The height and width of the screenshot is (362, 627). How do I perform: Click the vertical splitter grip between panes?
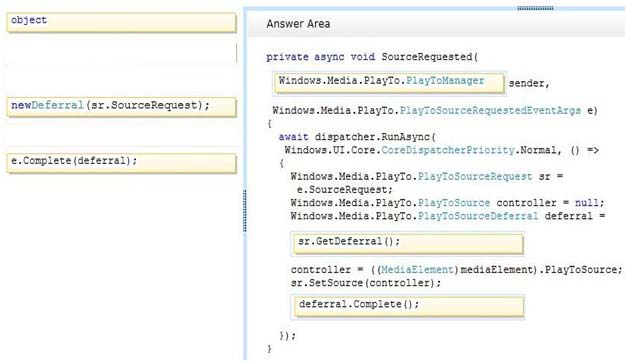click(245, 211)
